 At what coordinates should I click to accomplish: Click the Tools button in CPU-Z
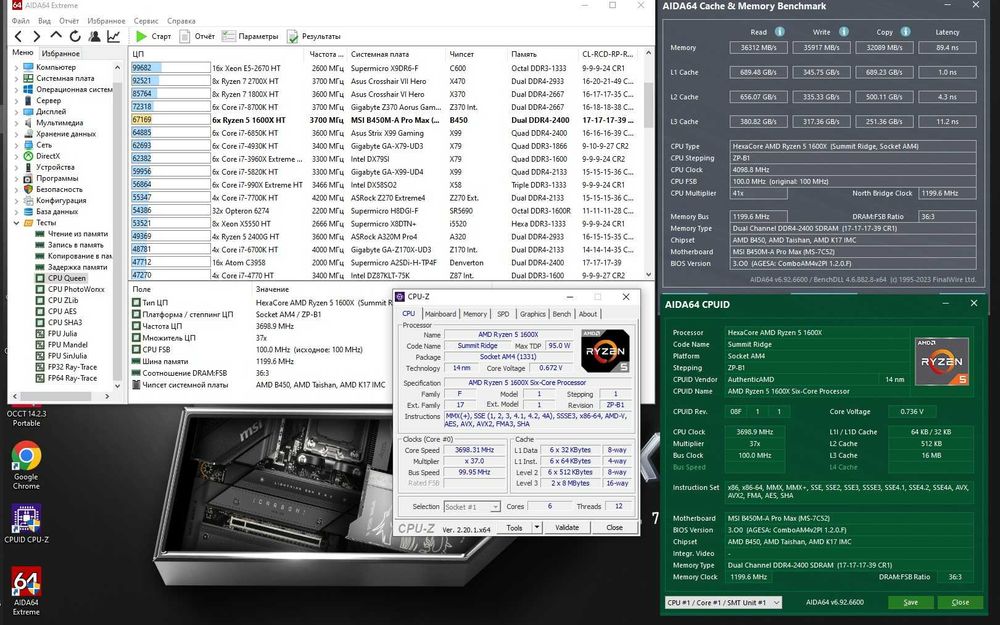tap(514, 527)
